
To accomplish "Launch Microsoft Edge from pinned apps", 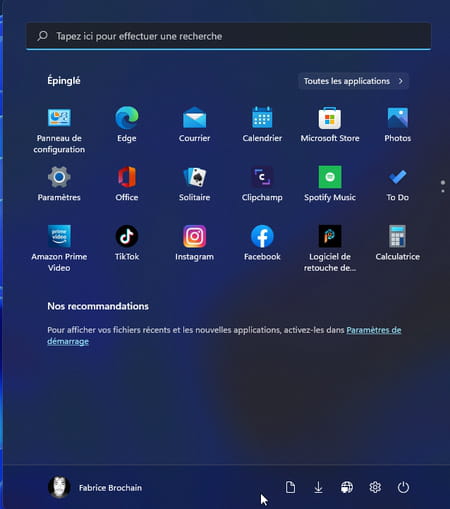I will coord(127,124).
